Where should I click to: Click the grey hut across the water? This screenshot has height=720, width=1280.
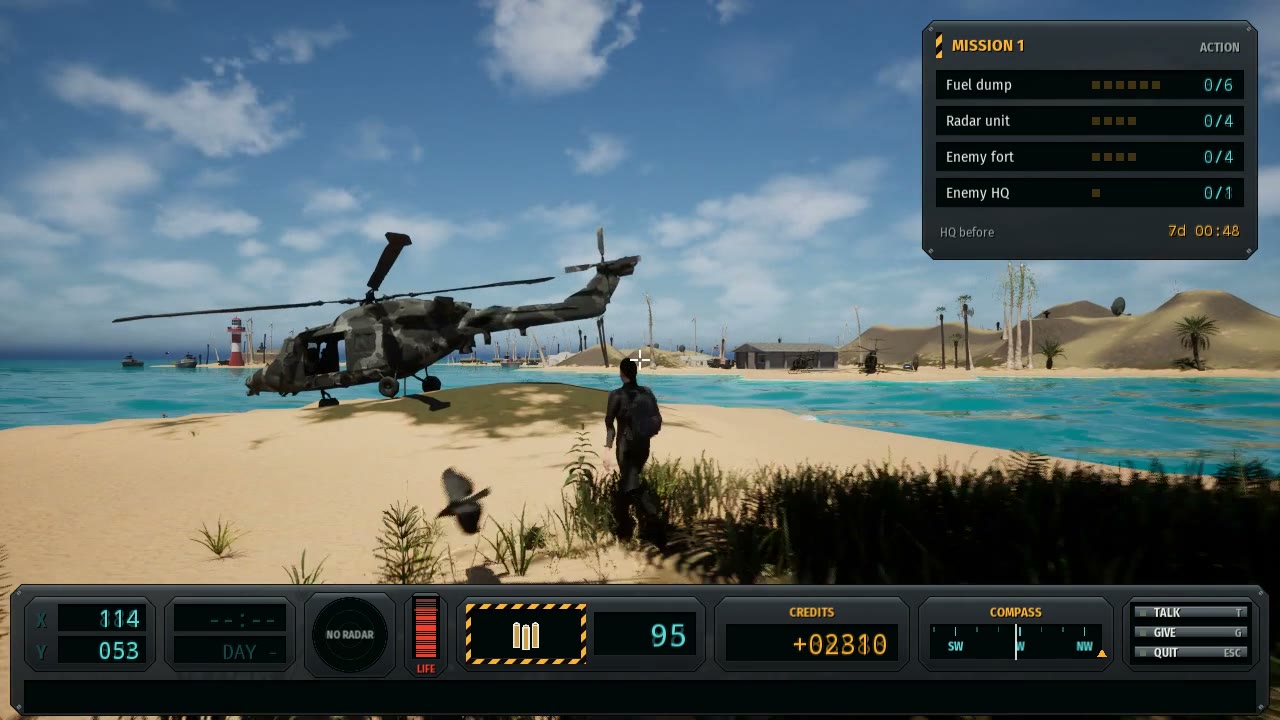point(786,355)
